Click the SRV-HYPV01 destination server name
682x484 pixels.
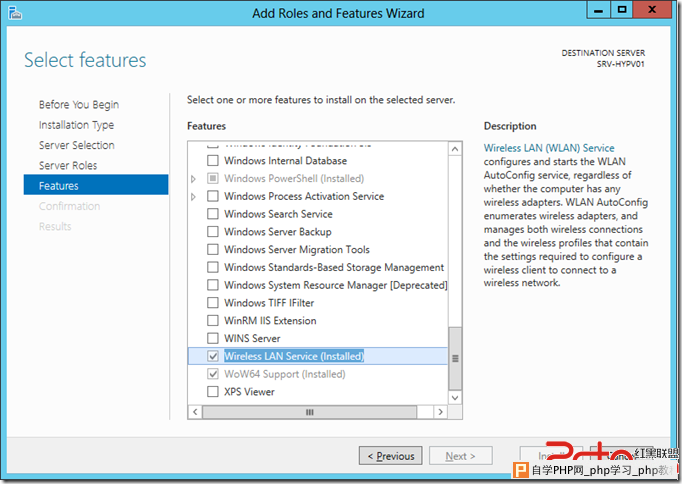(620, 64)
